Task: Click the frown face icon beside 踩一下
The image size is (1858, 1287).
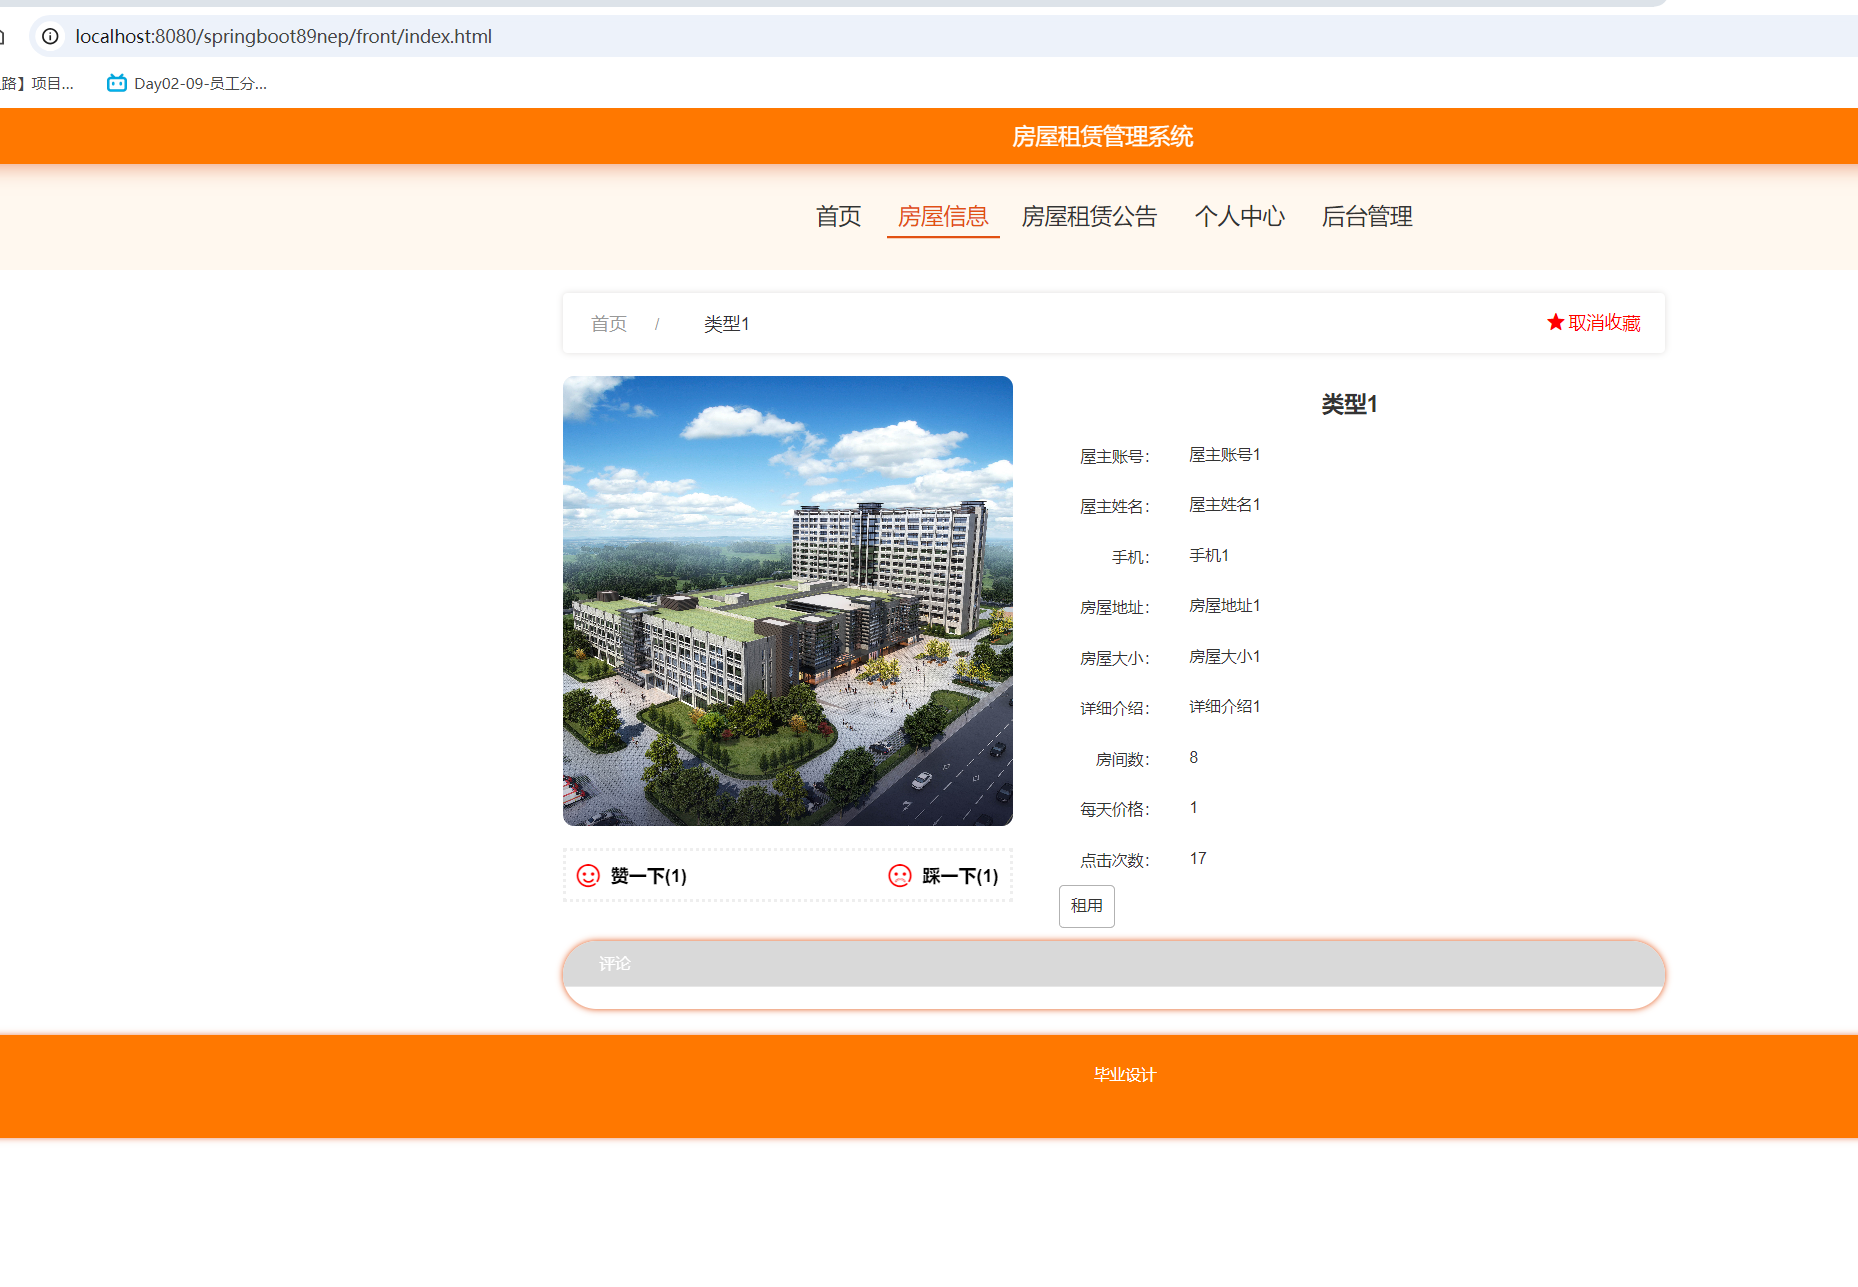Action: tap(899, 875)
